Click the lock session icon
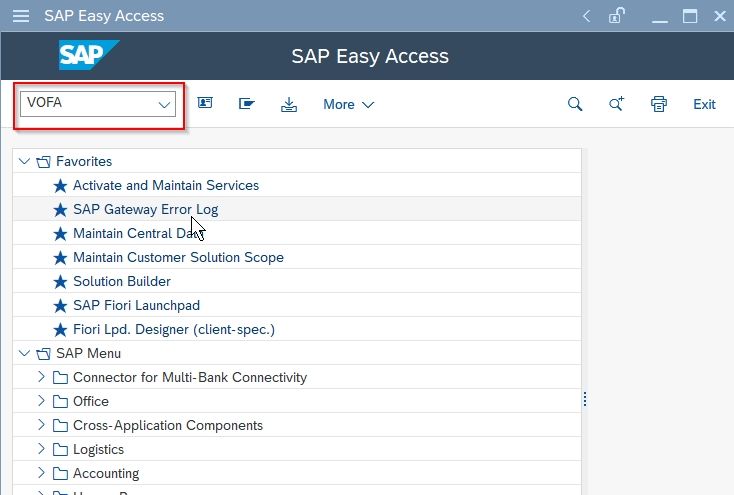Screen dimensions: 734x495 pyautogui.click(x=617, y=15)
